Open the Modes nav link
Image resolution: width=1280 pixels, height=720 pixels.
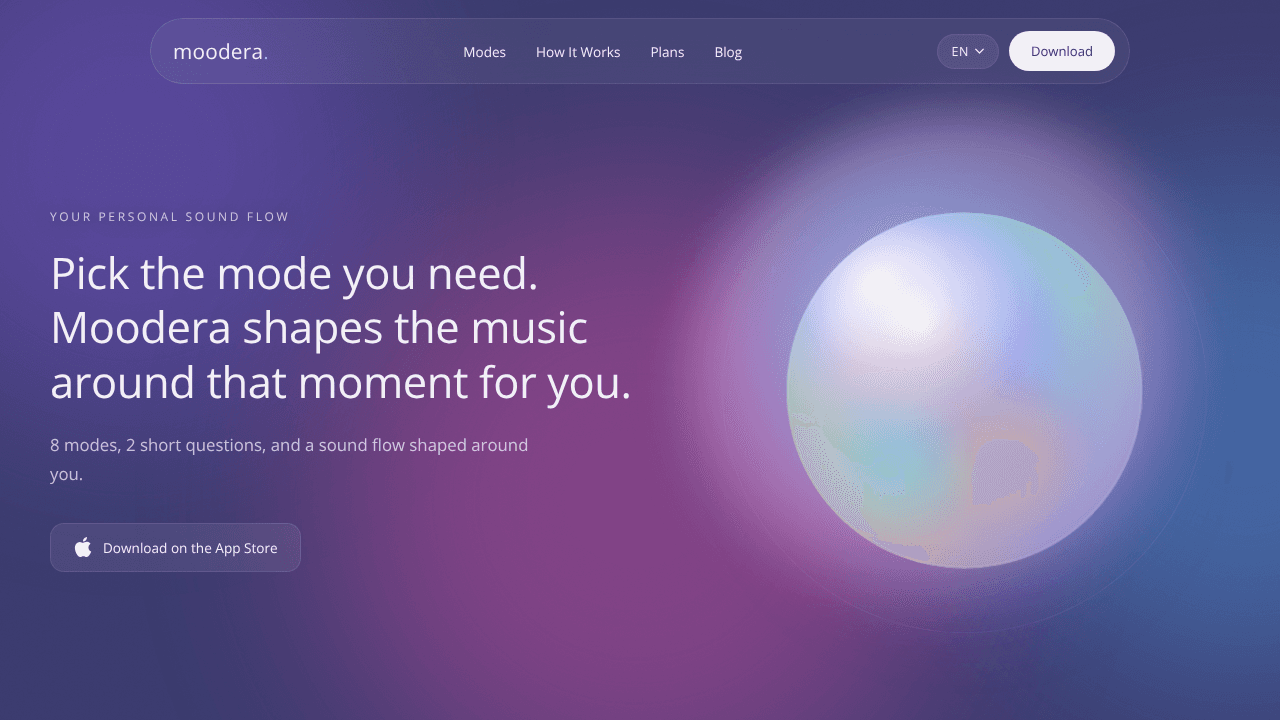tap(484, 52)
